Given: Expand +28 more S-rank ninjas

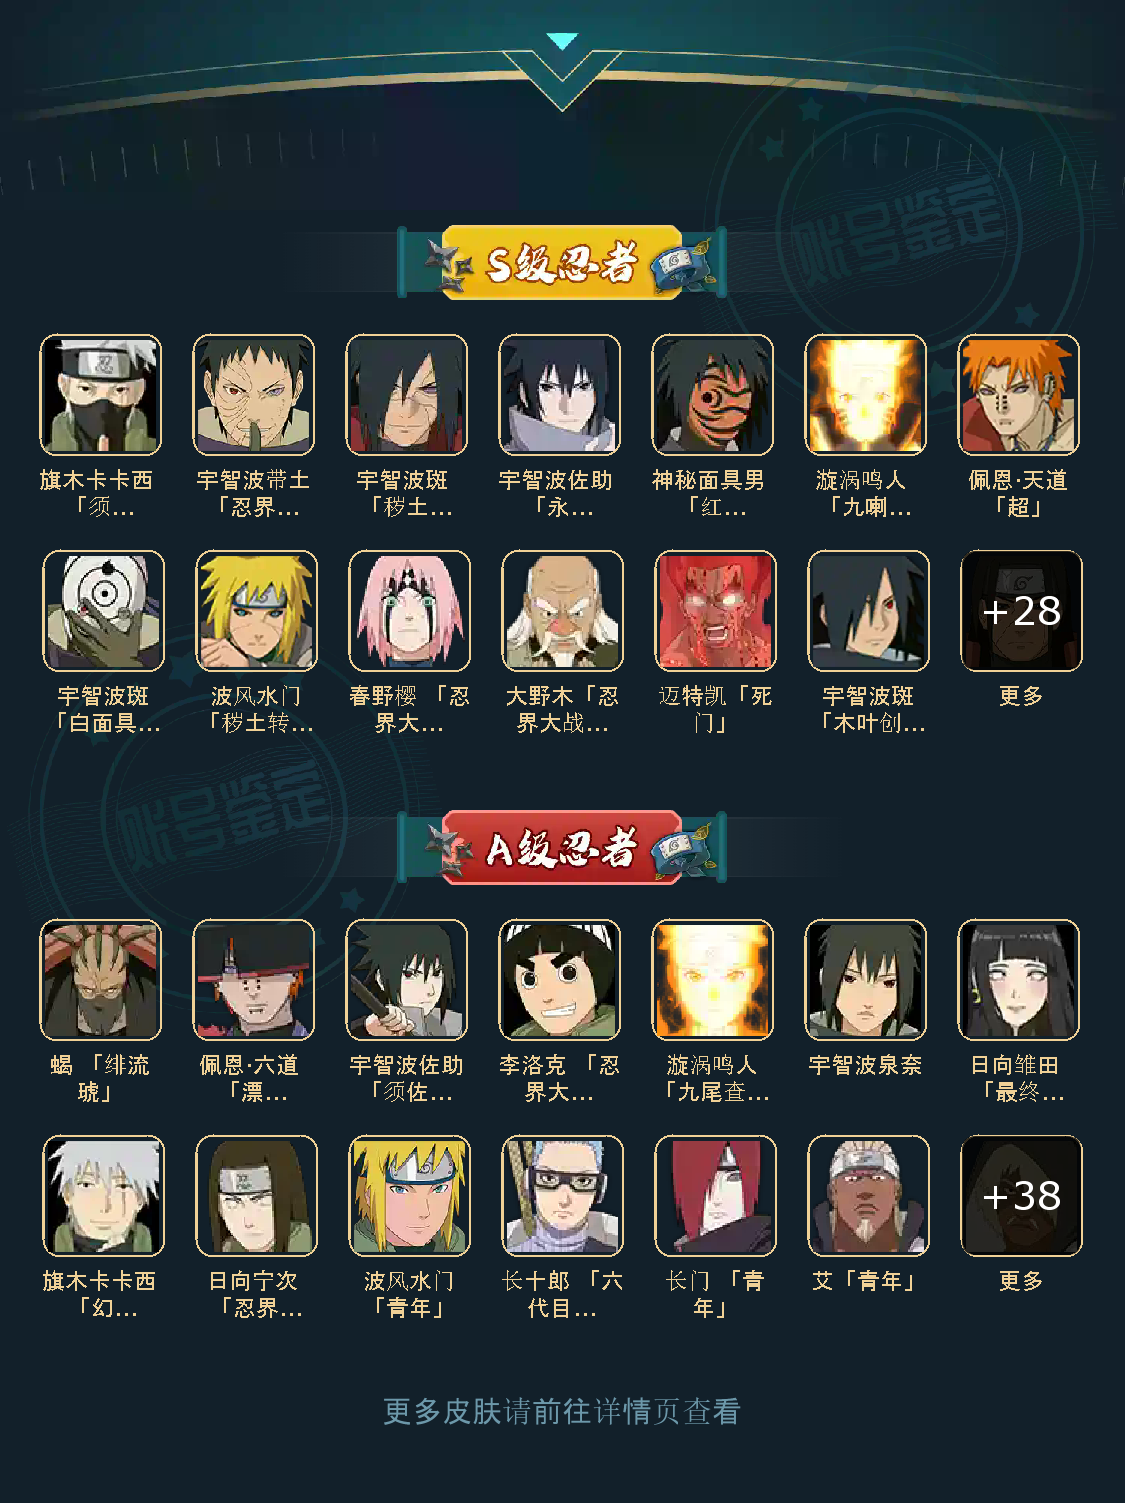Looking at the screenshot, I should point(1021,610).
